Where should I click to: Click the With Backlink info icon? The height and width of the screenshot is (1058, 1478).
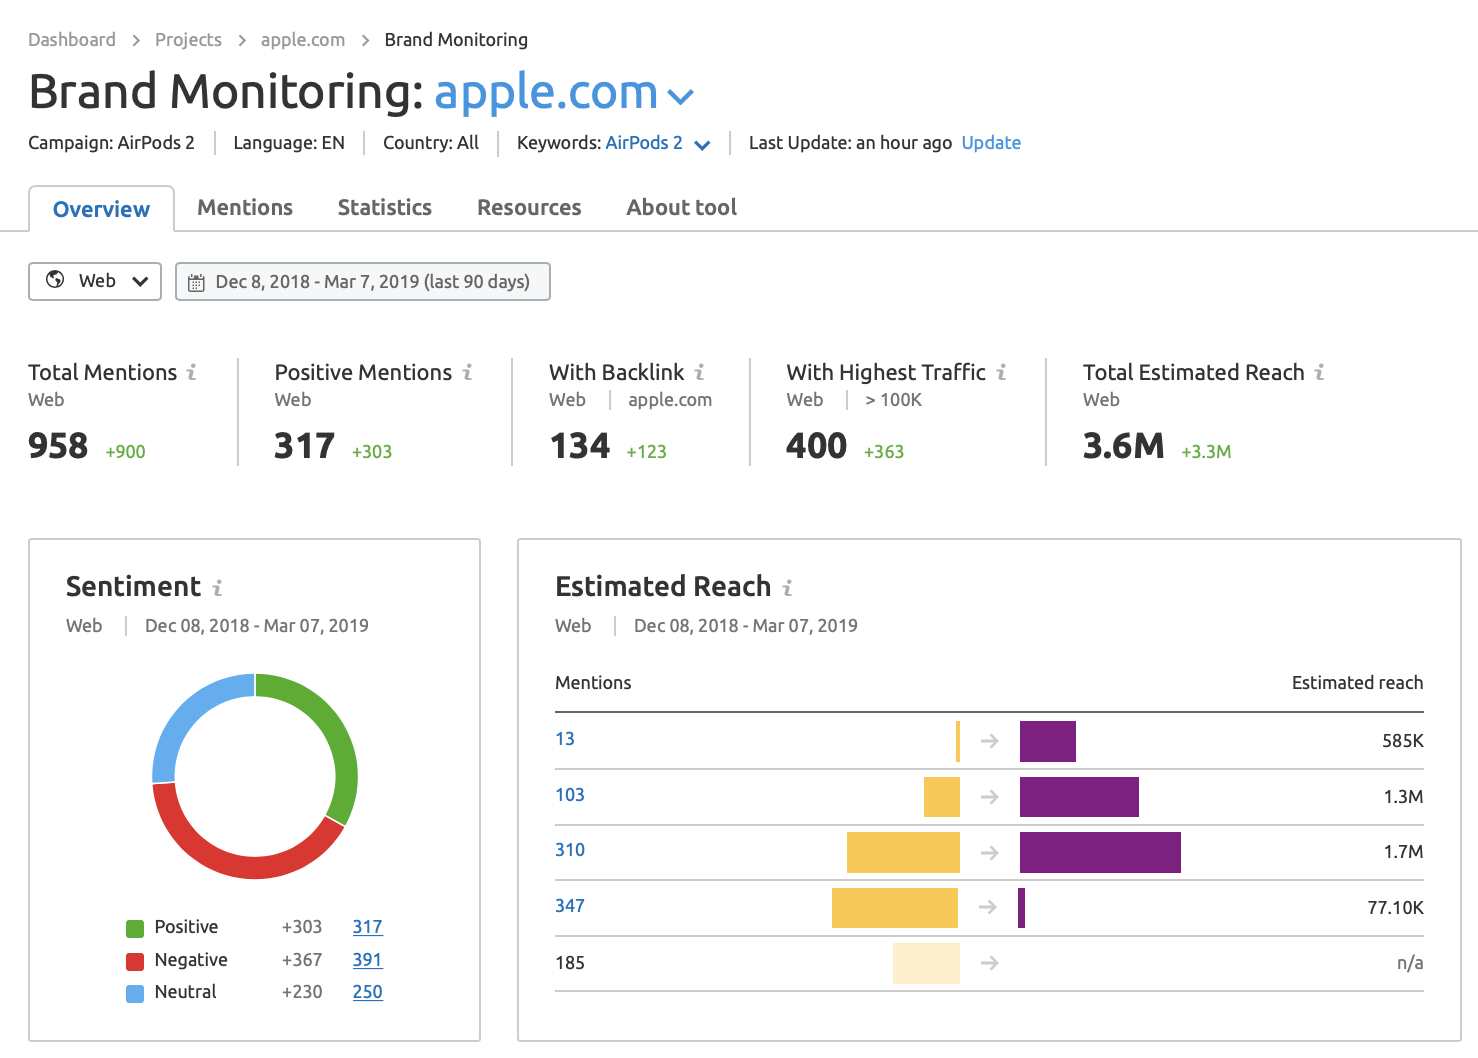700,372
